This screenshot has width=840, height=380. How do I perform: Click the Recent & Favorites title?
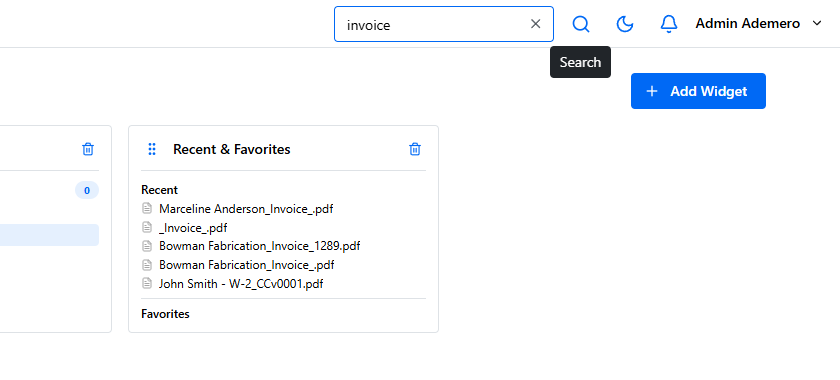coord(231,150)
